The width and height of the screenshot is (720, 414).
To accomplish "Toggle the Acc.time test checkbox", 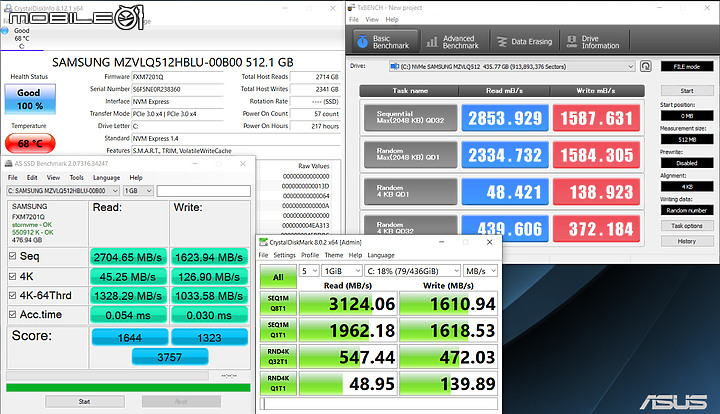I will pos(12,314).
